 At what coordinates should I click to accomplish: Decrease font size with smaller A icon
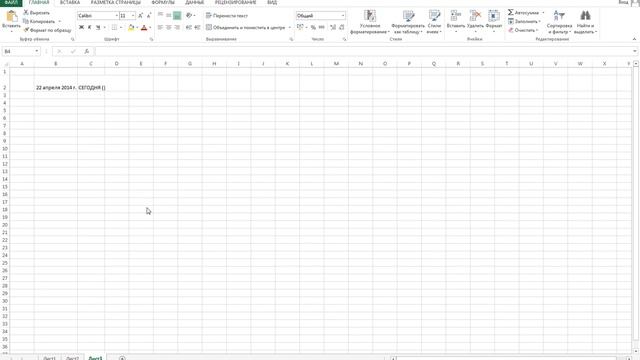click(x=149, y=16)
